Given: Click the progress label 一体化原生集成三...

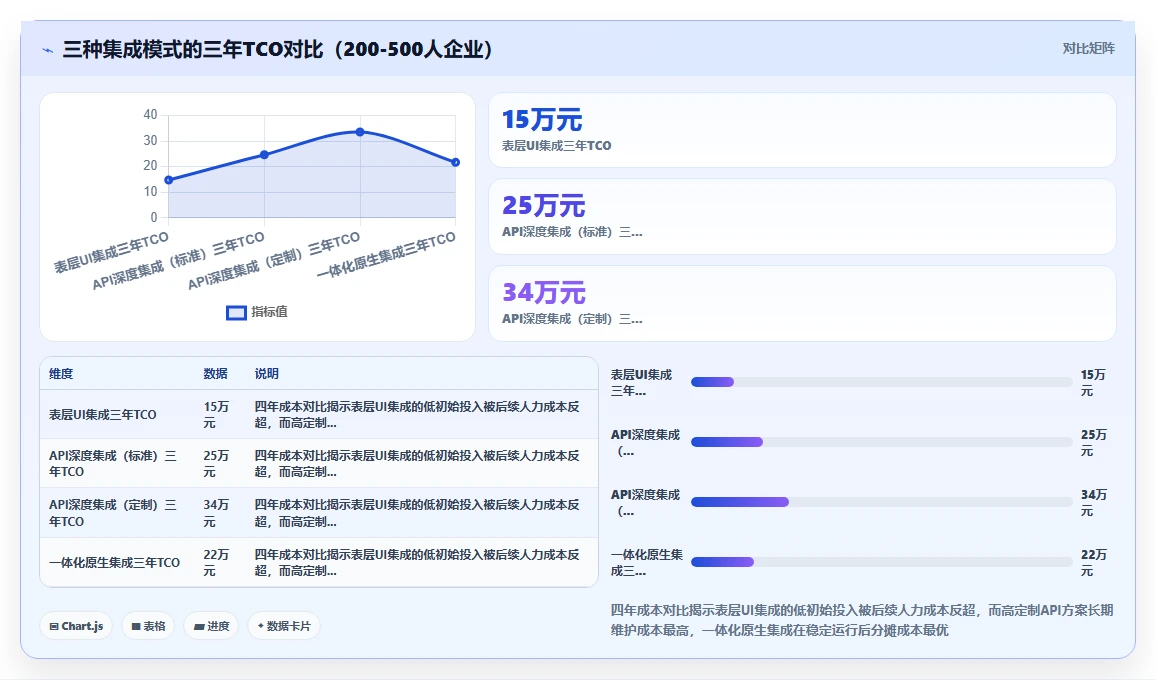Looking at the screenshot, I should pos(647,563).
